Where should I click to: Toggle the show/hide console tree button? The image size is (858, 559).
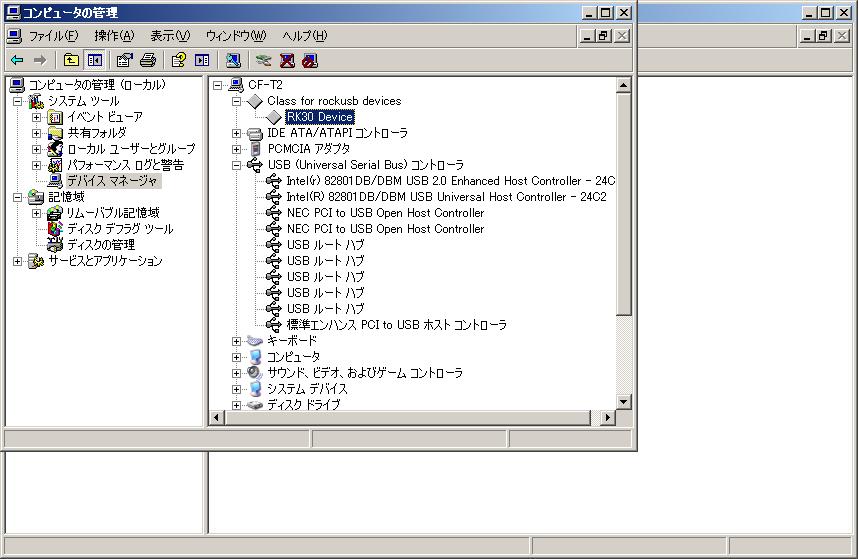[x=95, y=60]
